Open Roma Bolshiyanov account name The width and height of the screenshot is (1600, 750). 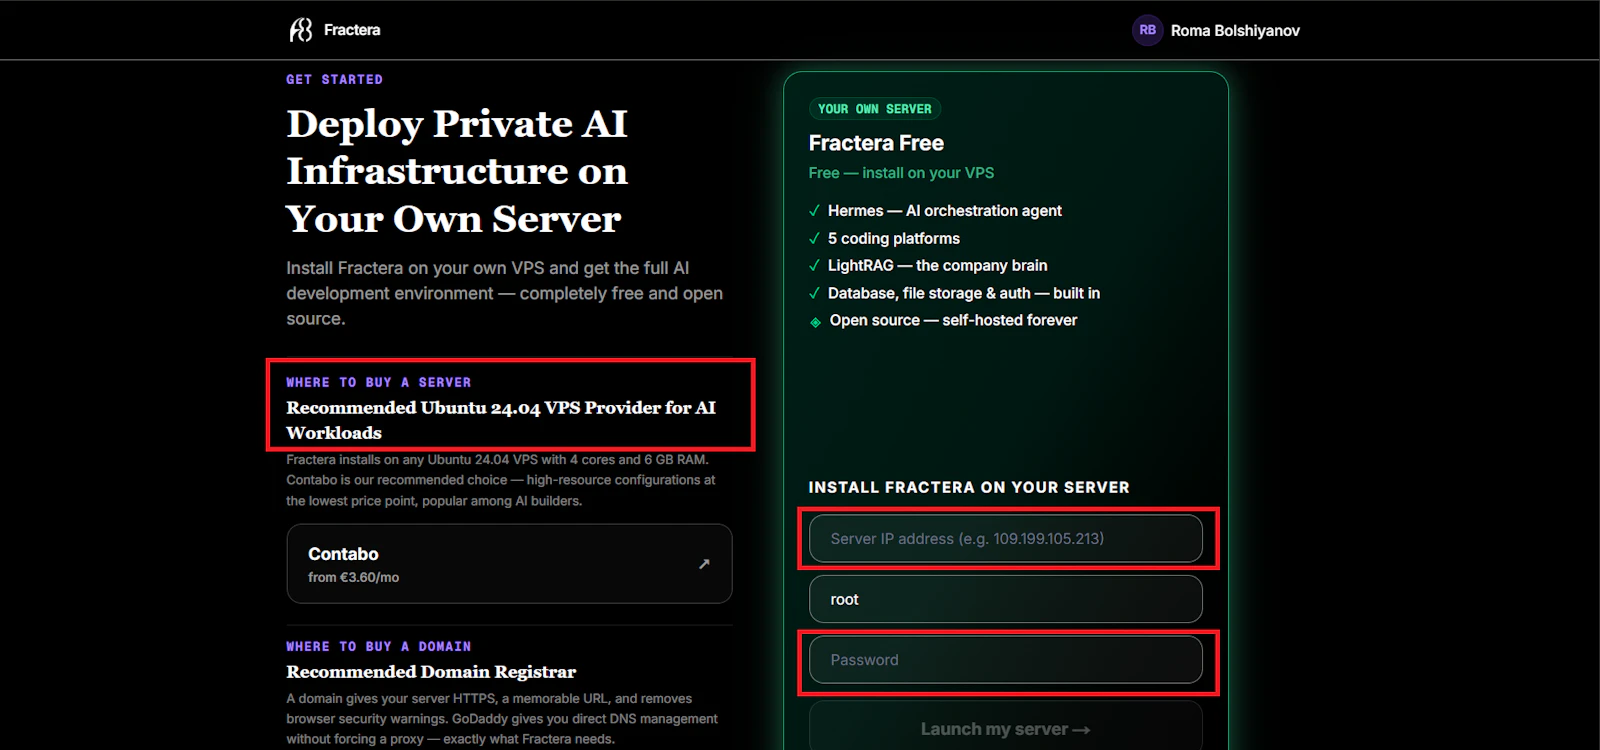(1235, 31)
